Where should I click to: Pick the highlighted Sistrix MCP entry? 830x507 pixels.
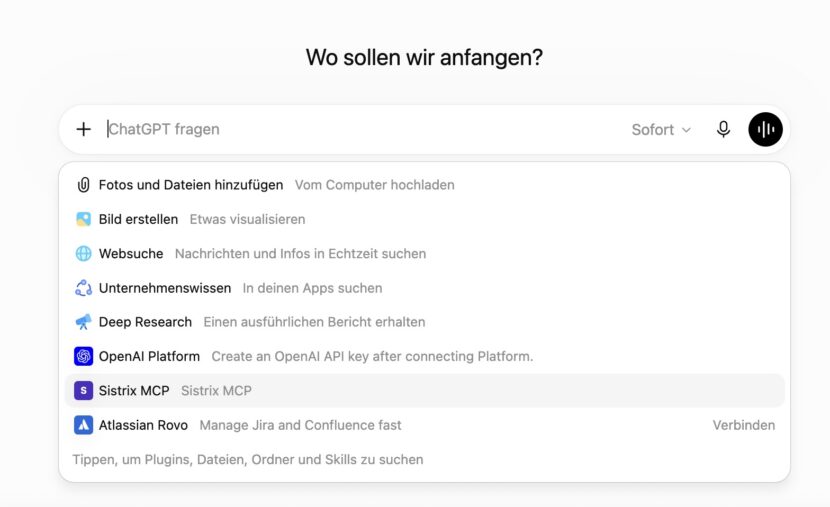pos(425,391)
